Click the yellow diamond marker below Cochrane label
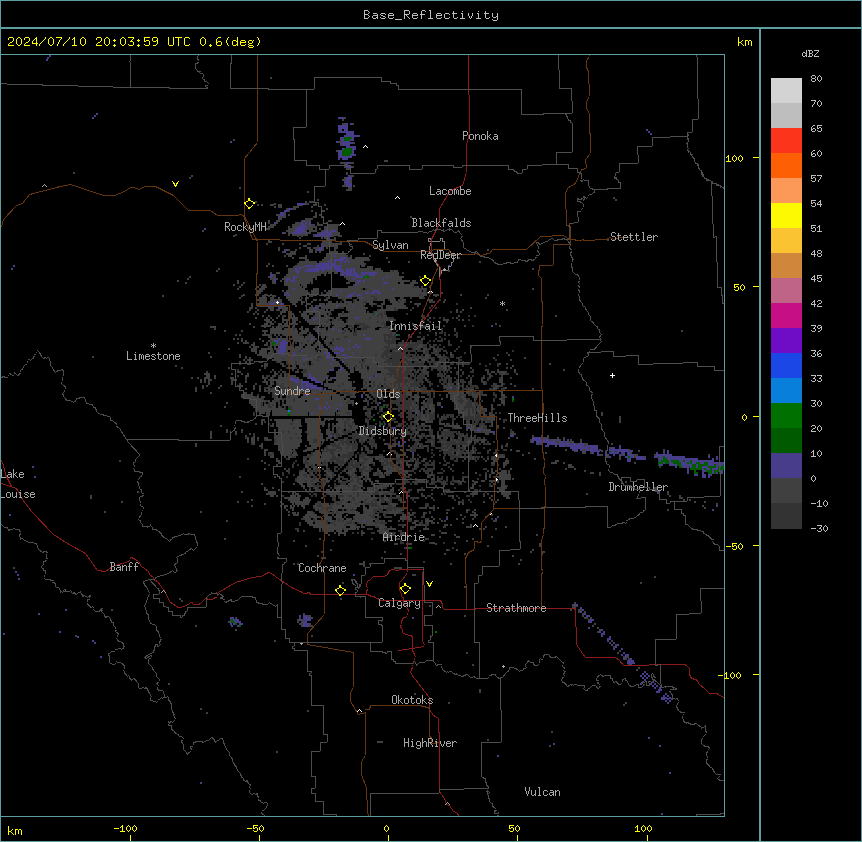The width and height of the screenshot is (862, 842). 340,590
